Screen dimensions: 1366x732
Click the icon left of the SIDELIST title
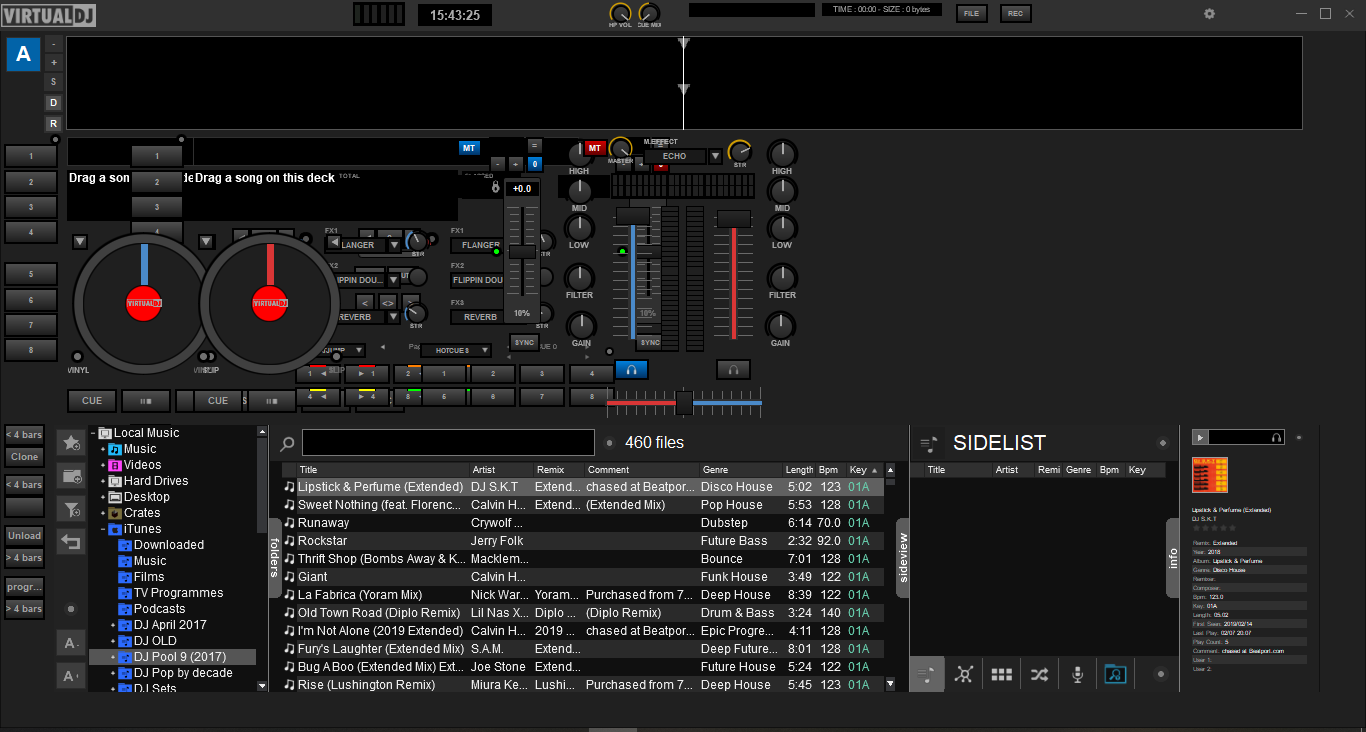click(929, 443)
